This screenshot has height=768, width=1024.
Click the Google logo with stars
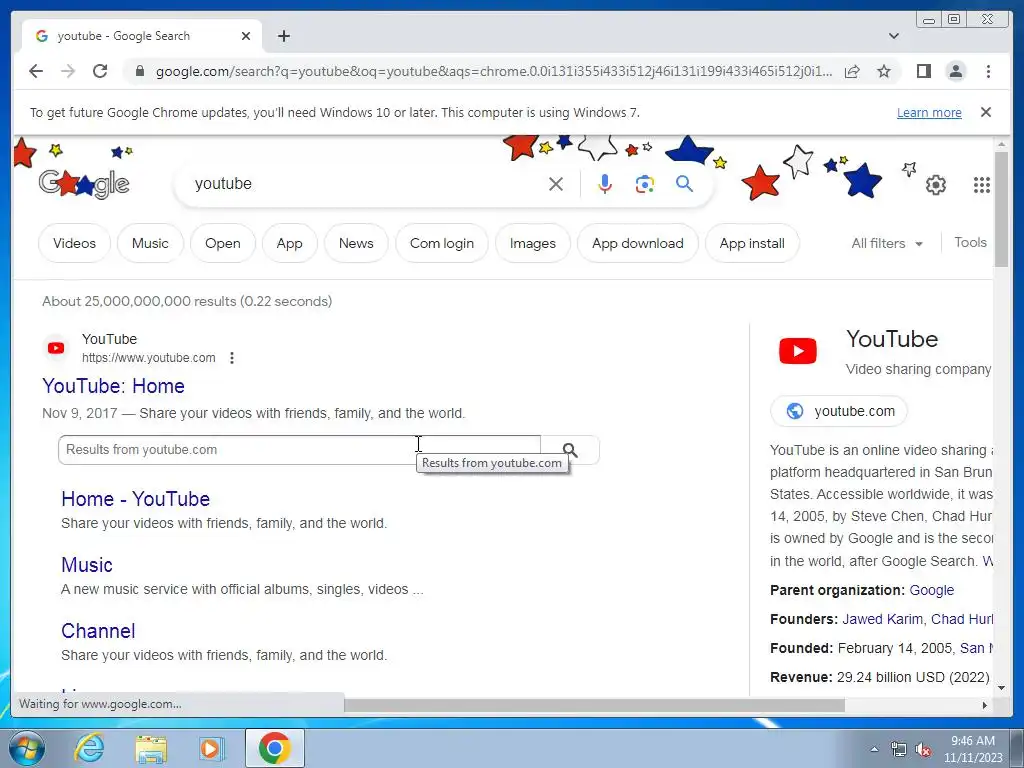(x=84, y=184)
